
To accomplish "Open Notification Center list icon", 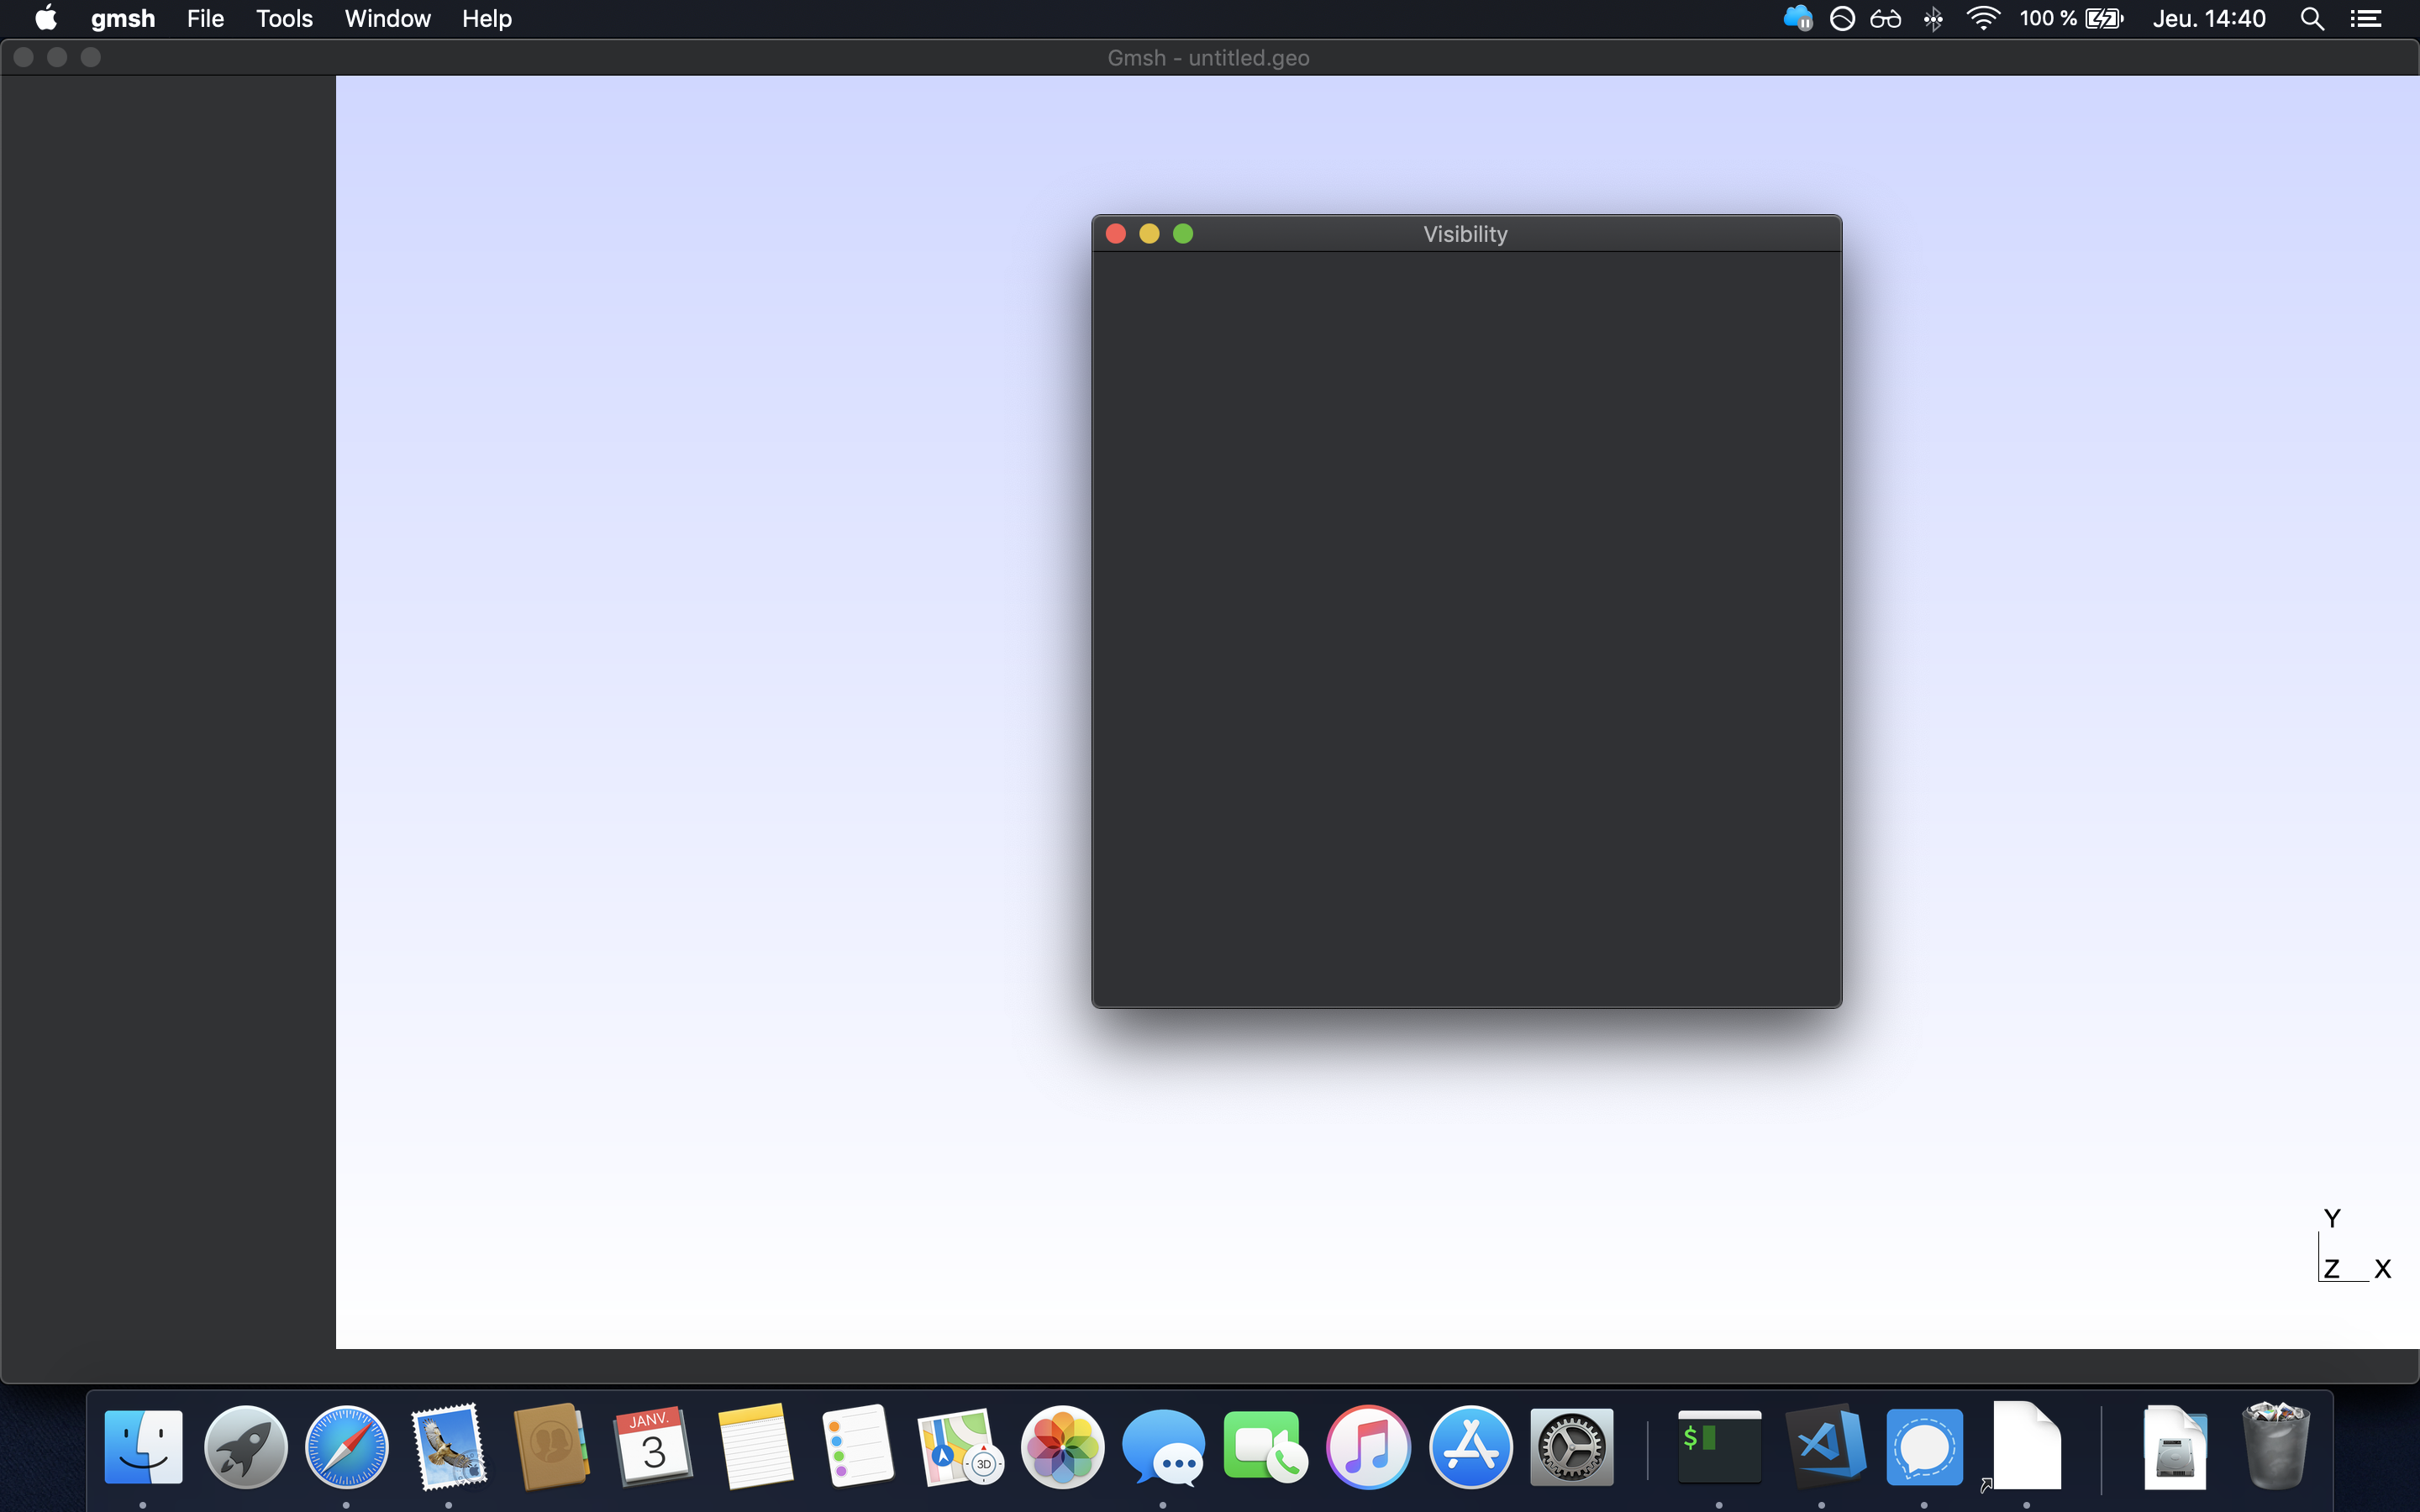I will [x=2365, y=19].
